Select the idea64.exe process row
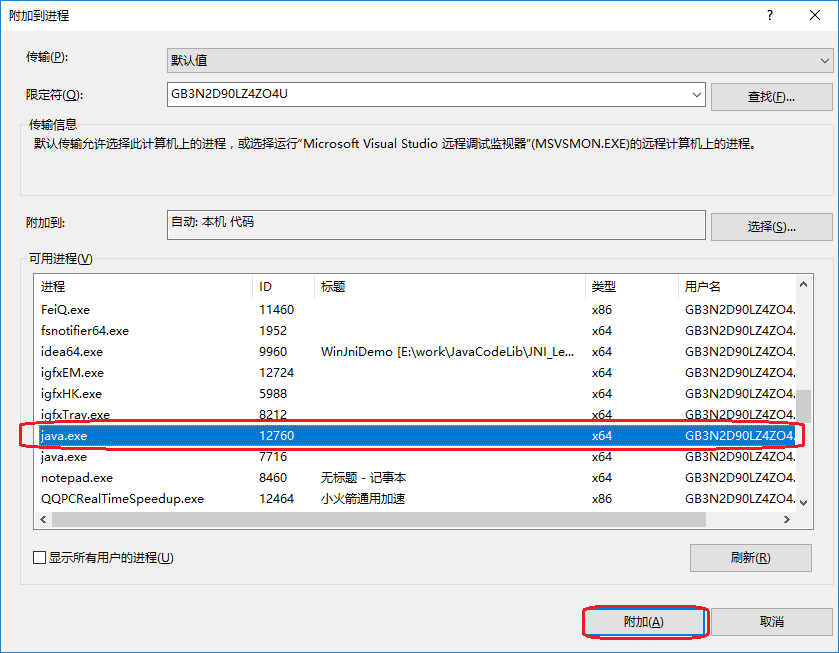The width and height of the screenshot is (839, 653). pyautogui.click(x=415, y=352)
